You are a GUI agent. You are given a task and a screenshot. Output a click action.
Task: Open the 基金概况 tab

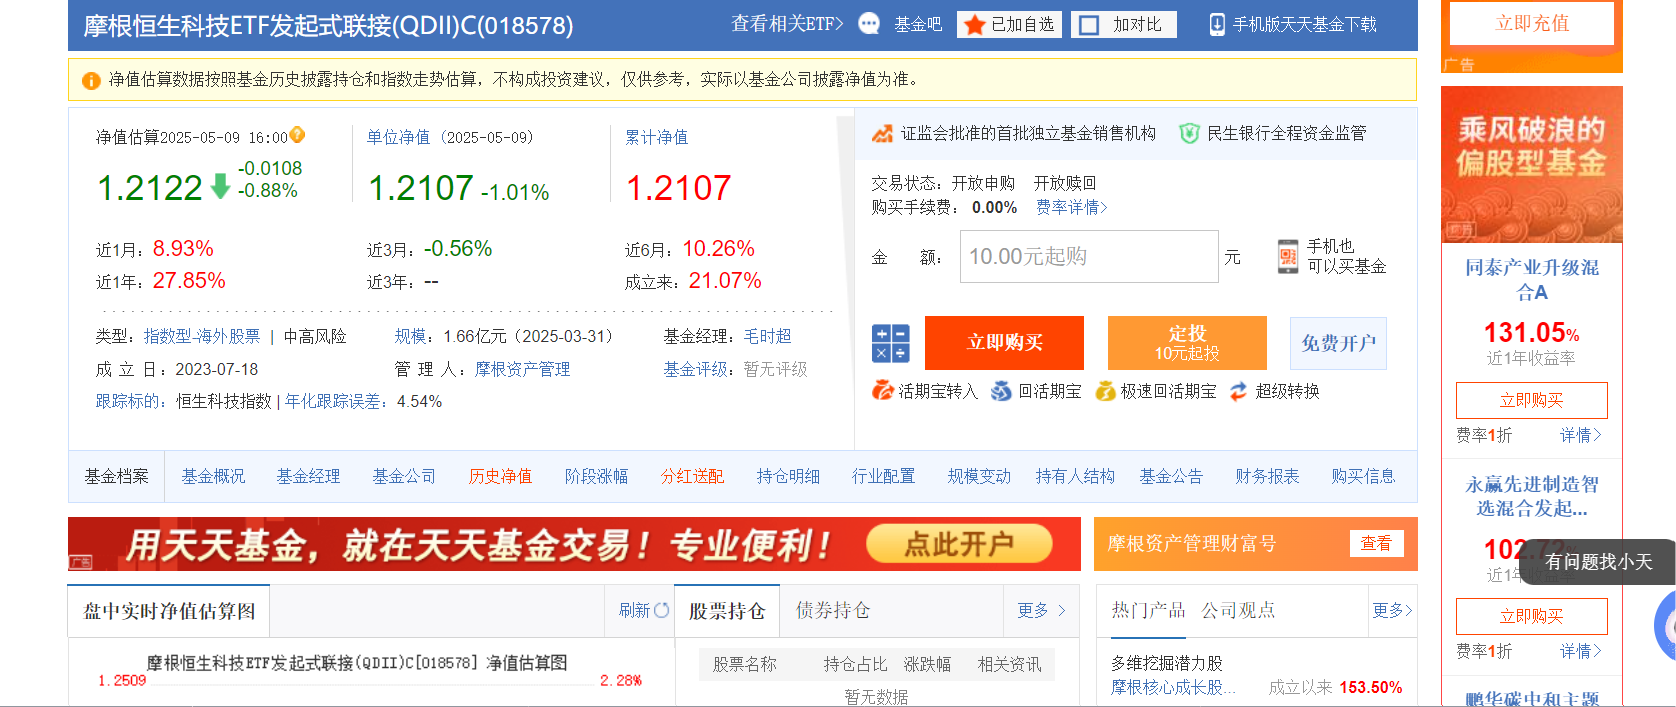[213, 476]
